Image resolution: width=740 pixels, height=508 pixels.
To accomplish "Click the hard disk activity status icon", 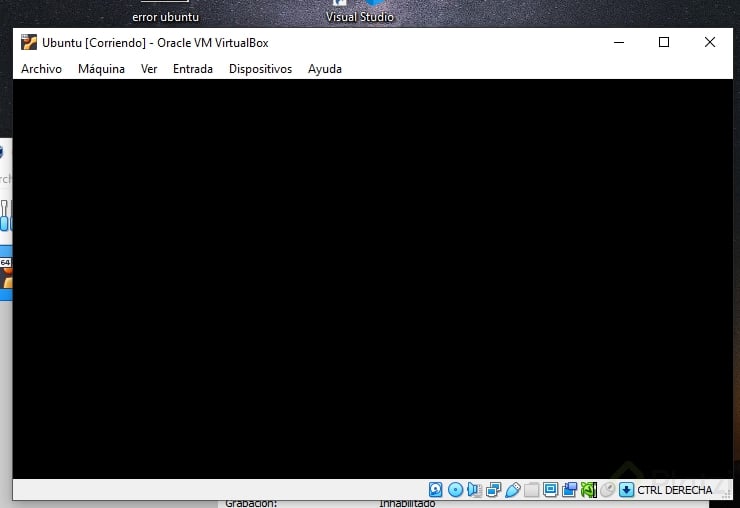I will click(x=436, y=490).
